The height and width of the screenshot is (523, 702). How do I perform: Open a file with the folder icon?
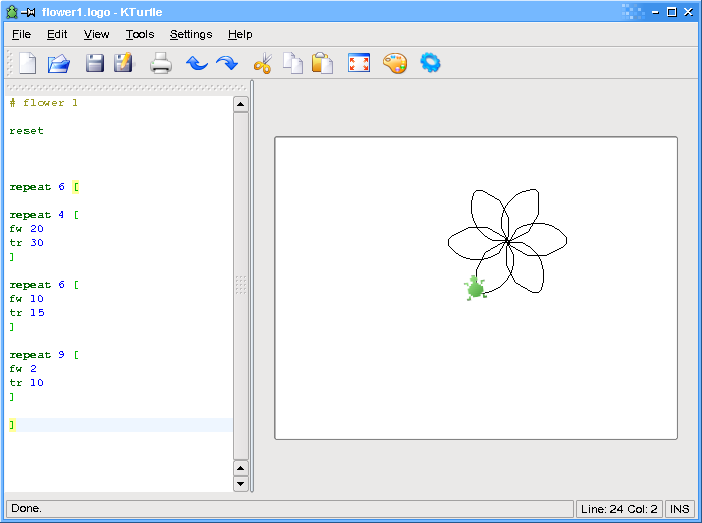(x=59, y=64)
